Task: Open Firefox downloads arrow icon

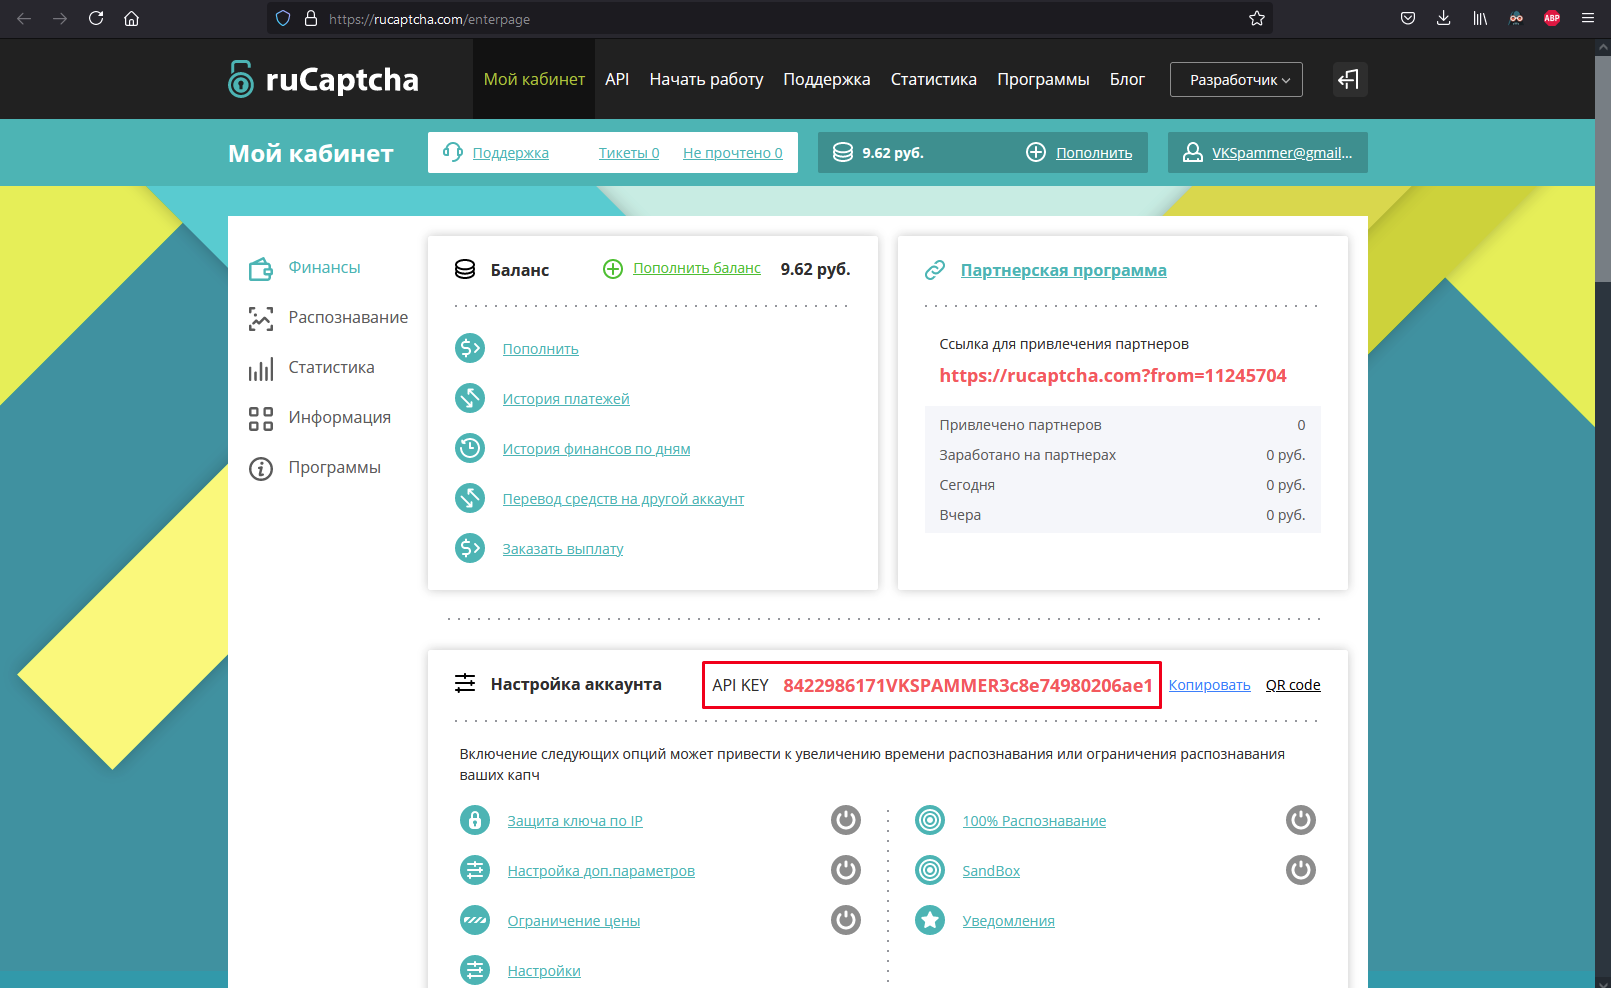Action: point(1443,18)
